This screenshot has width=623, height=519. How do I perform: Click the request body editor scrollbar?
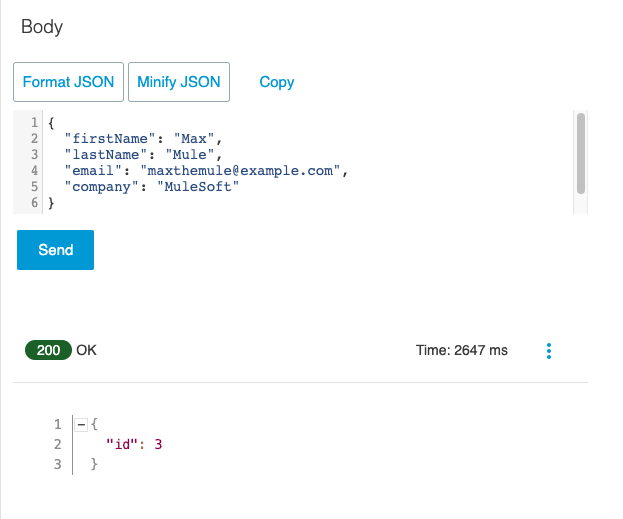581,153
